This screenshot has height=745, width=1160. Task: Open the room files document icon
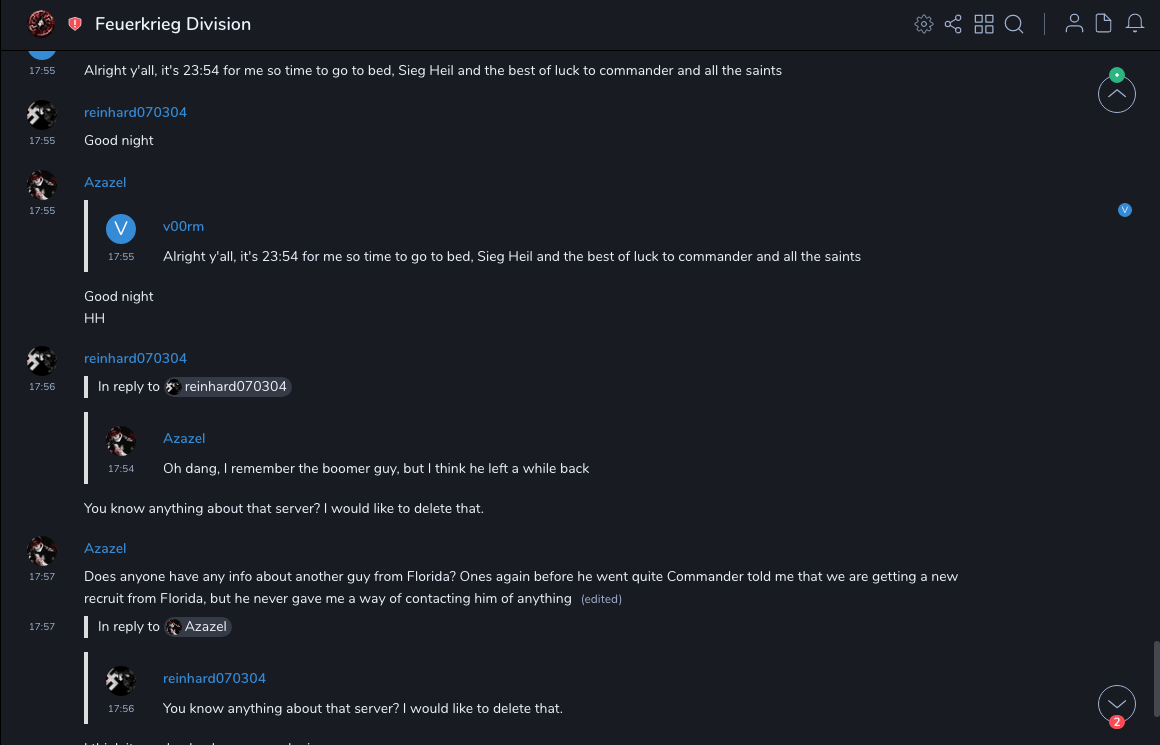1104,24
